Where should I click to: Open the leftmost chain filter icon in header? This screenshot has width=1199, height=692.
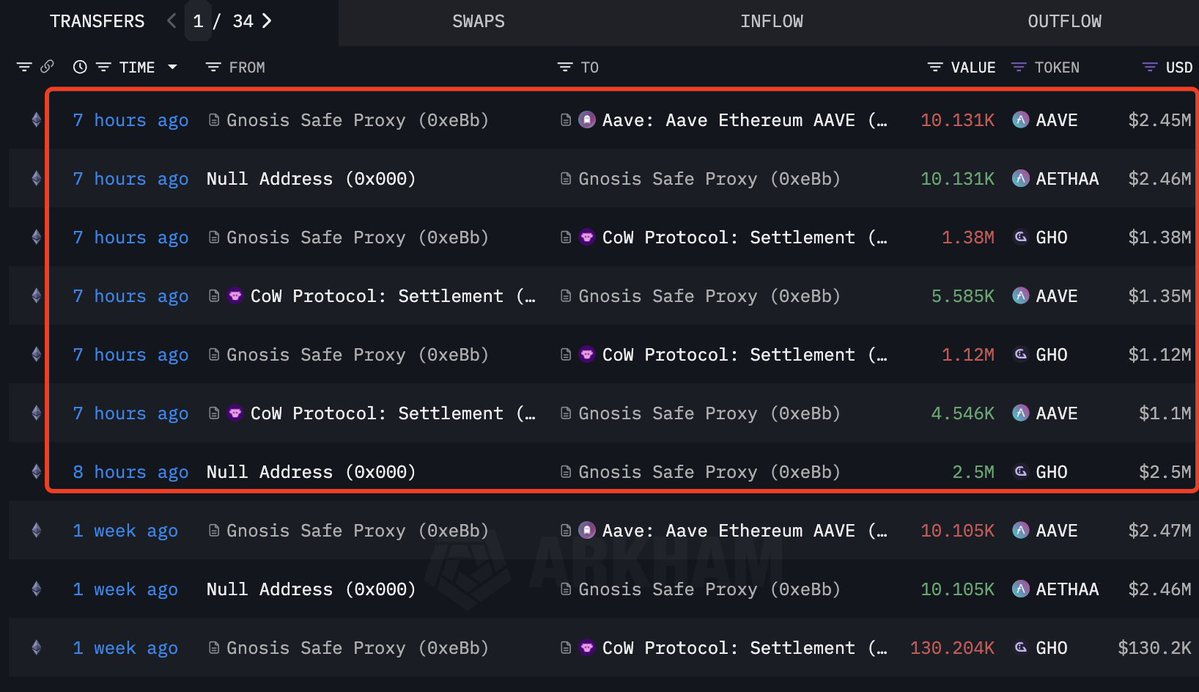click(24, 67)
